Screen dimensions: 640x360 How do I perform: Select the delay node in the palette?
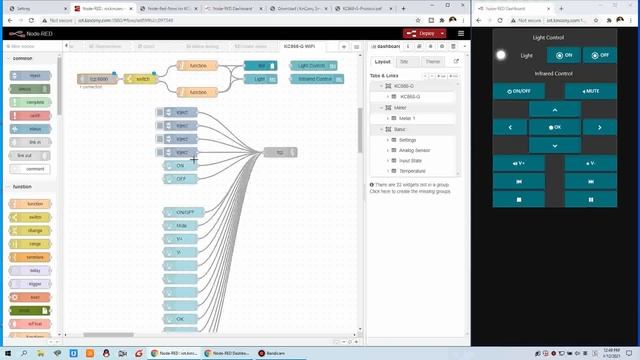30,270
